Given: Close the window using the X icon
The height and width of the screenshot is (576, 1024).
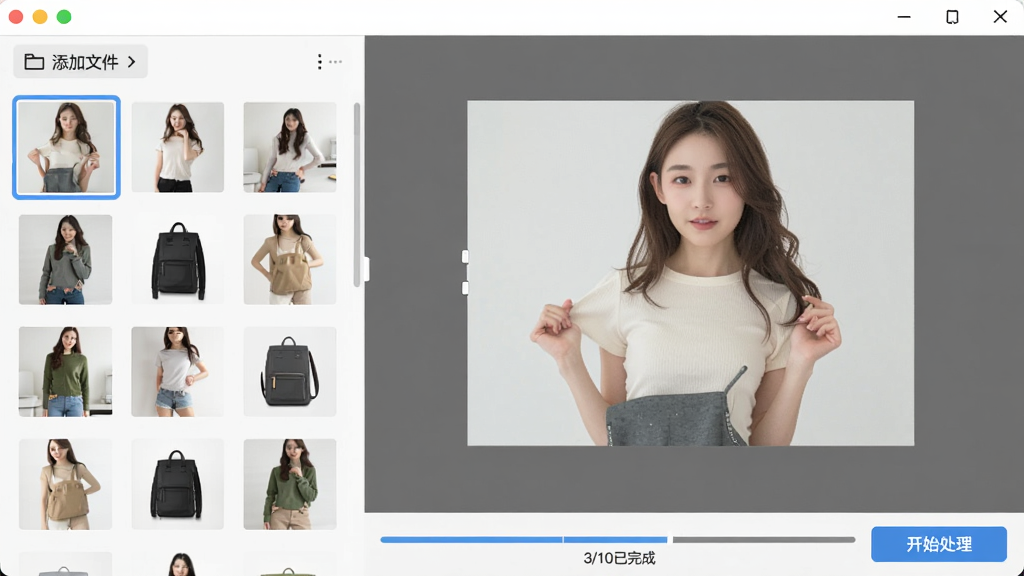Looking at the screenshot, I should coord(1000,17).
